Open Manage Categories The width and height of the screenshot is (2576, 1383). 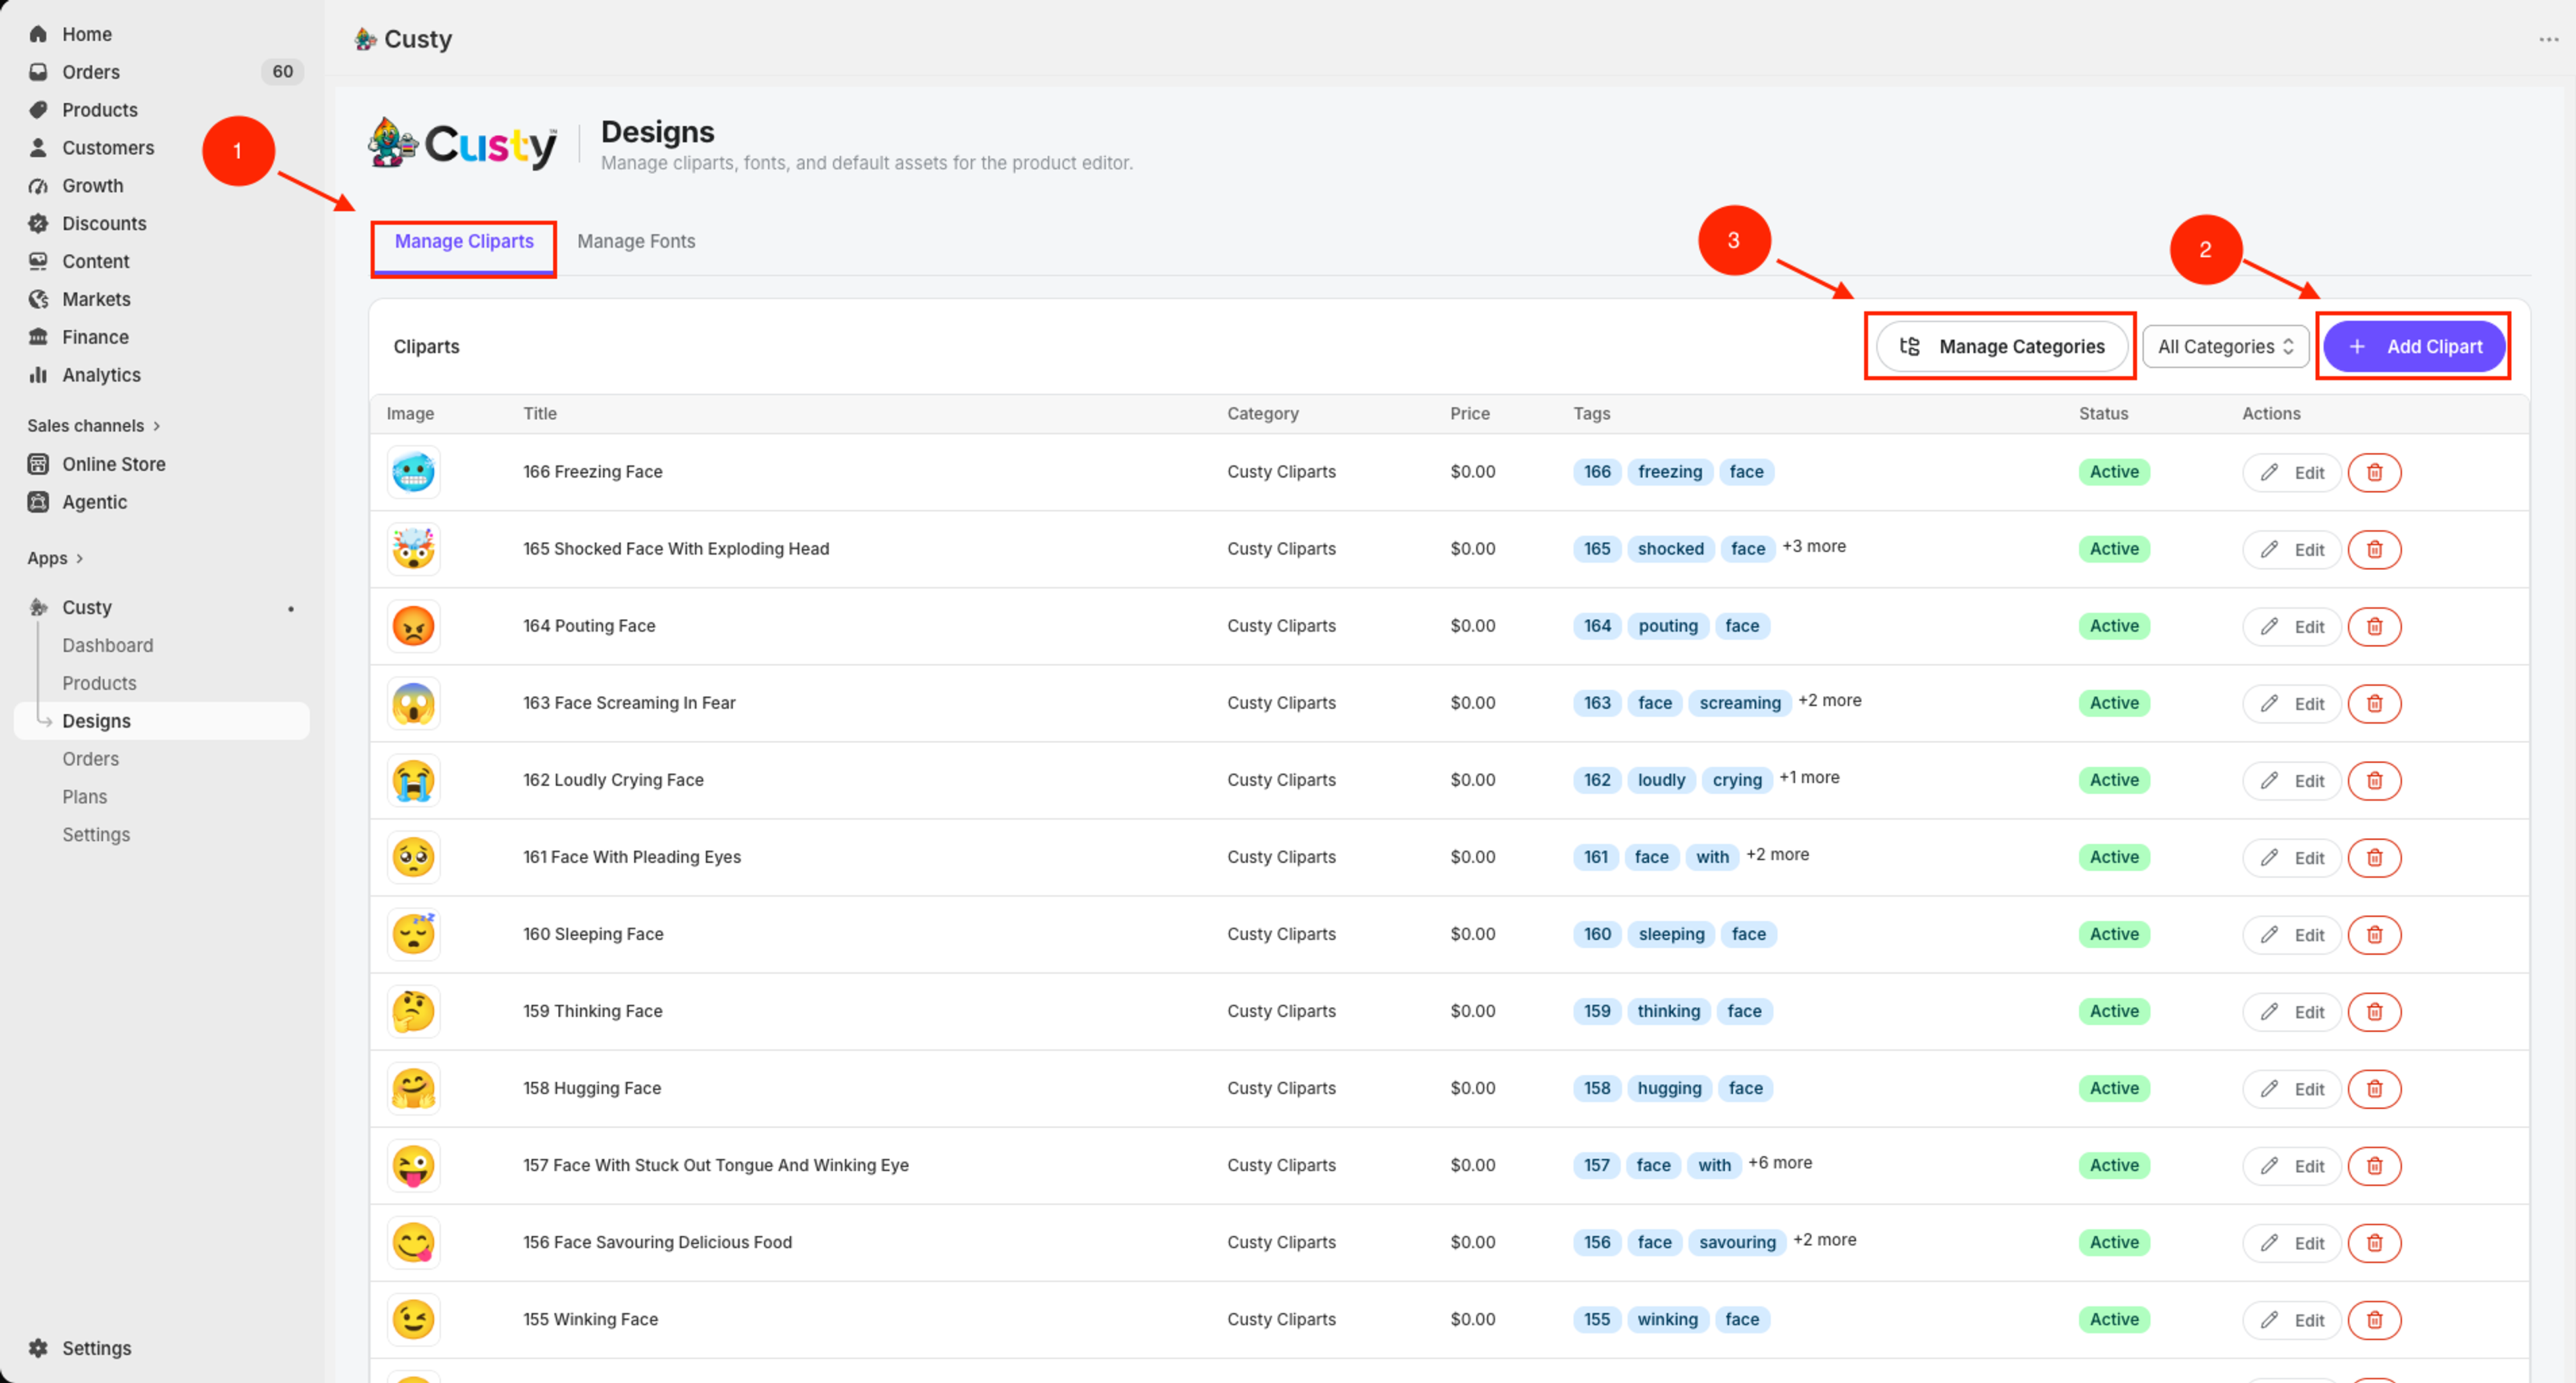tap(2002, 347)
